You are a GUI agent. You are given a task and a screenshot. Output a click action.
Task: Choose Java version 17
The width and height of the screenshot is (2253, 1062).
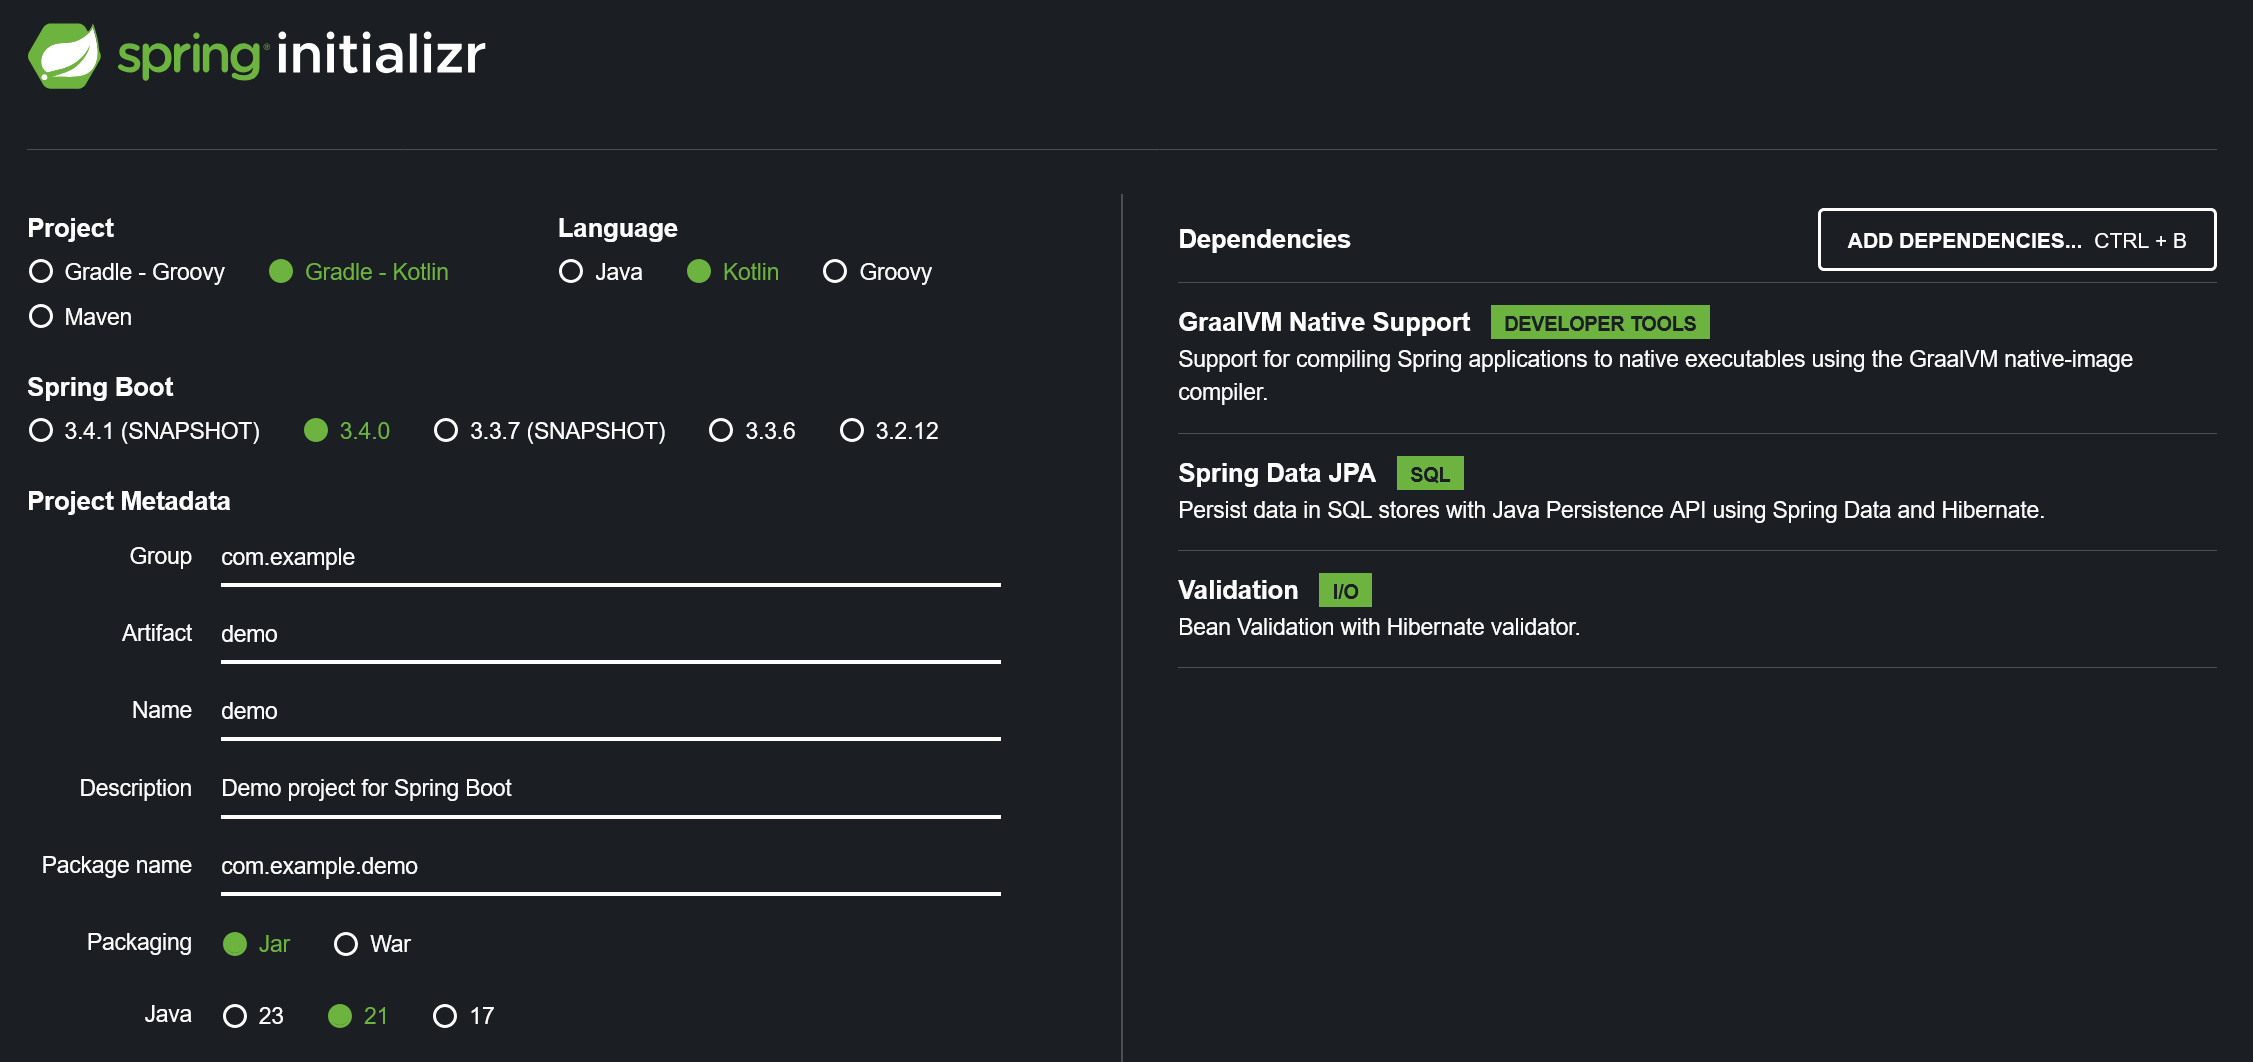(463, 1016)
